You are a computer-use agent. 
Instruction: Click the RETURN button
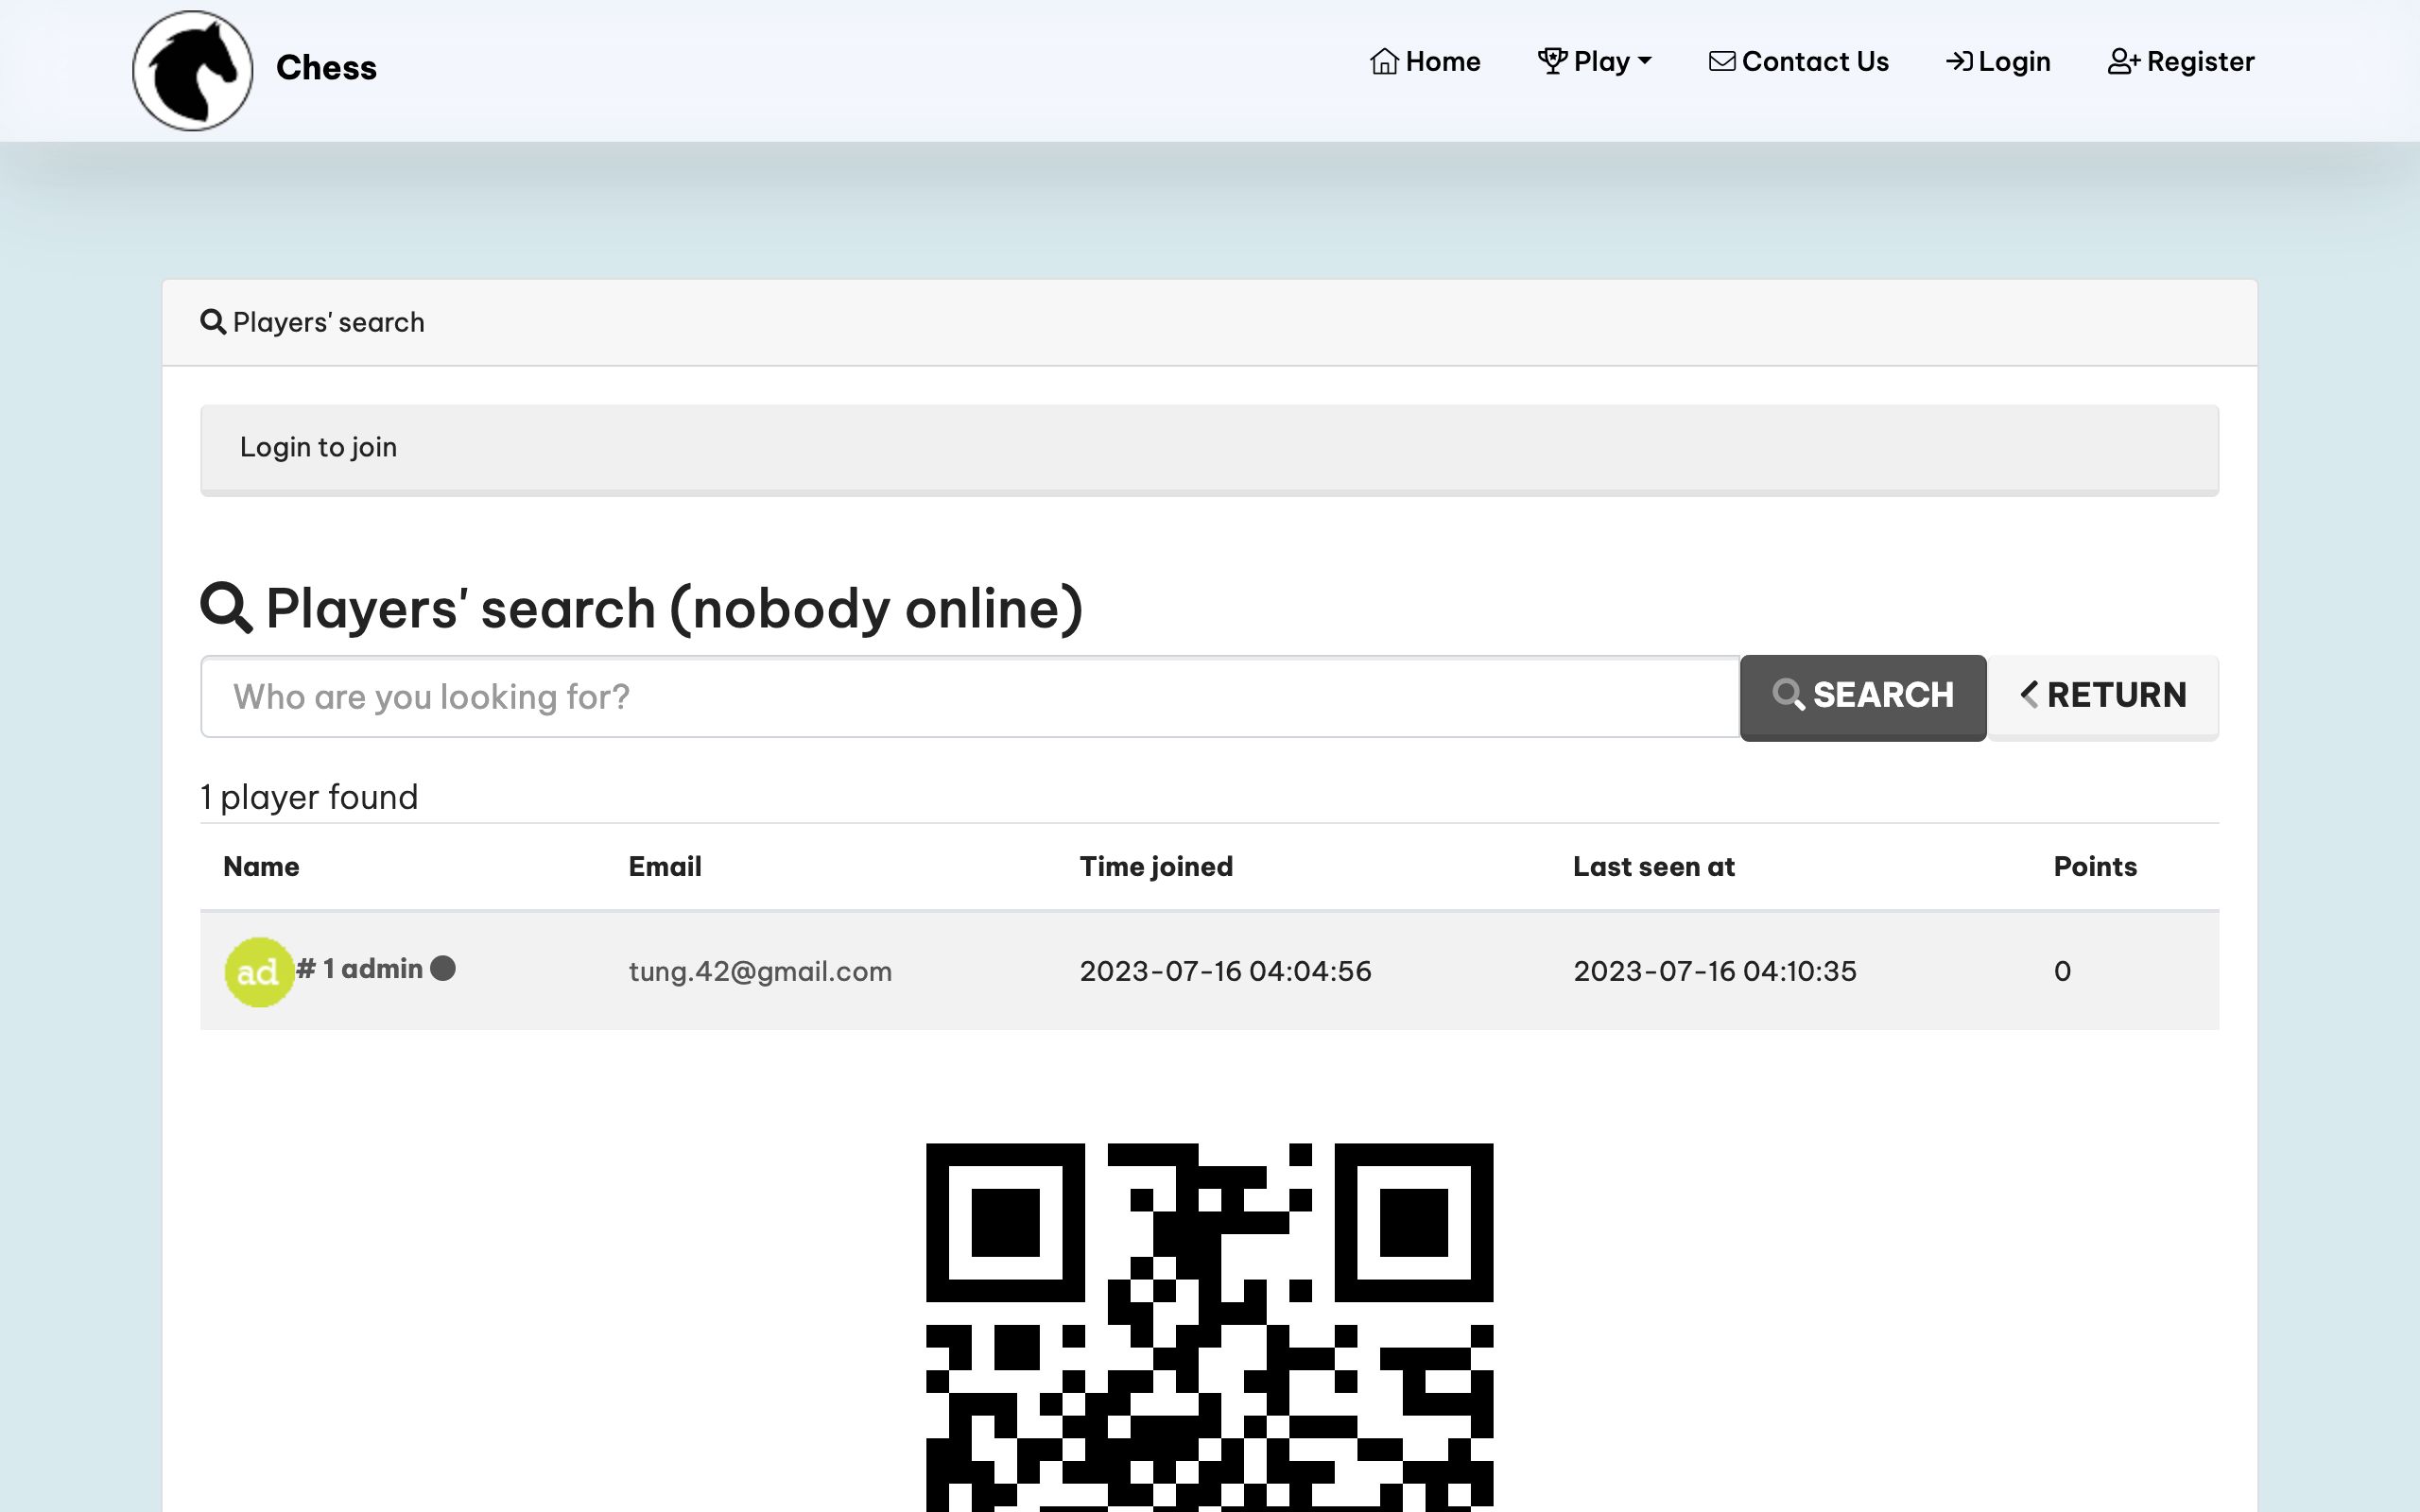click(2103, 697)
